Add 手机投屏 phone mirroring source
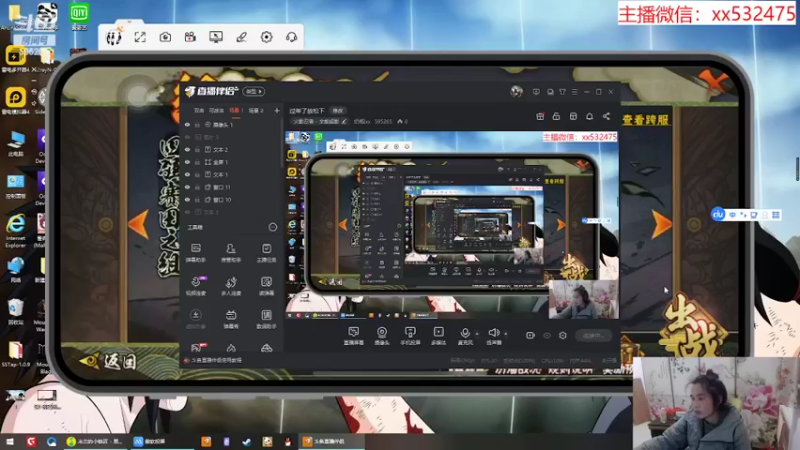The width and height of the screenshot is (800, 450). pyautogui.click(x=410, y=336)
